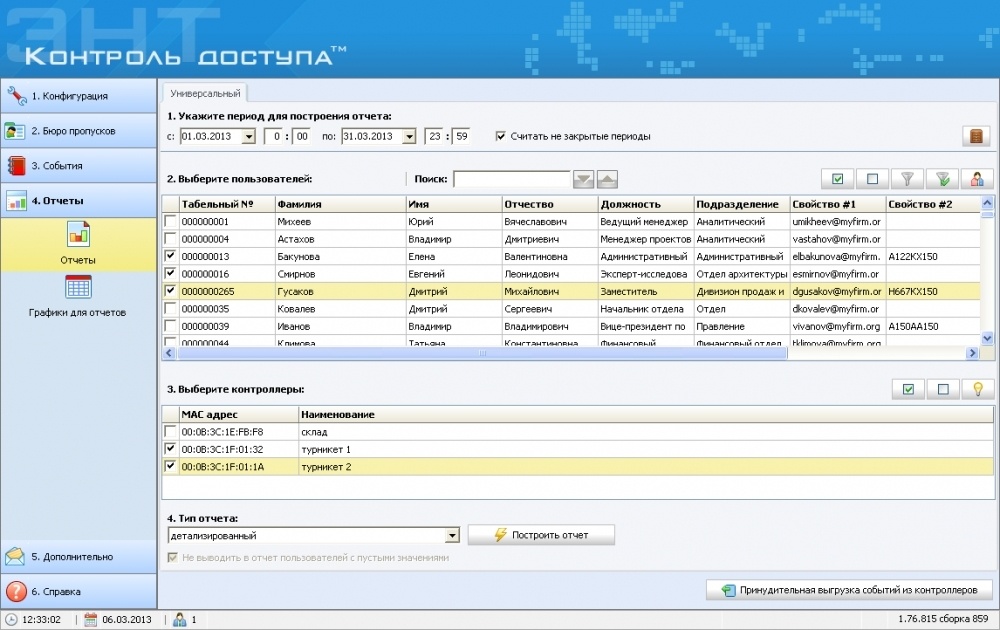Click the light bulb icon for controllers
Screen dimensions: 1000x630
[x=976, y=389]
